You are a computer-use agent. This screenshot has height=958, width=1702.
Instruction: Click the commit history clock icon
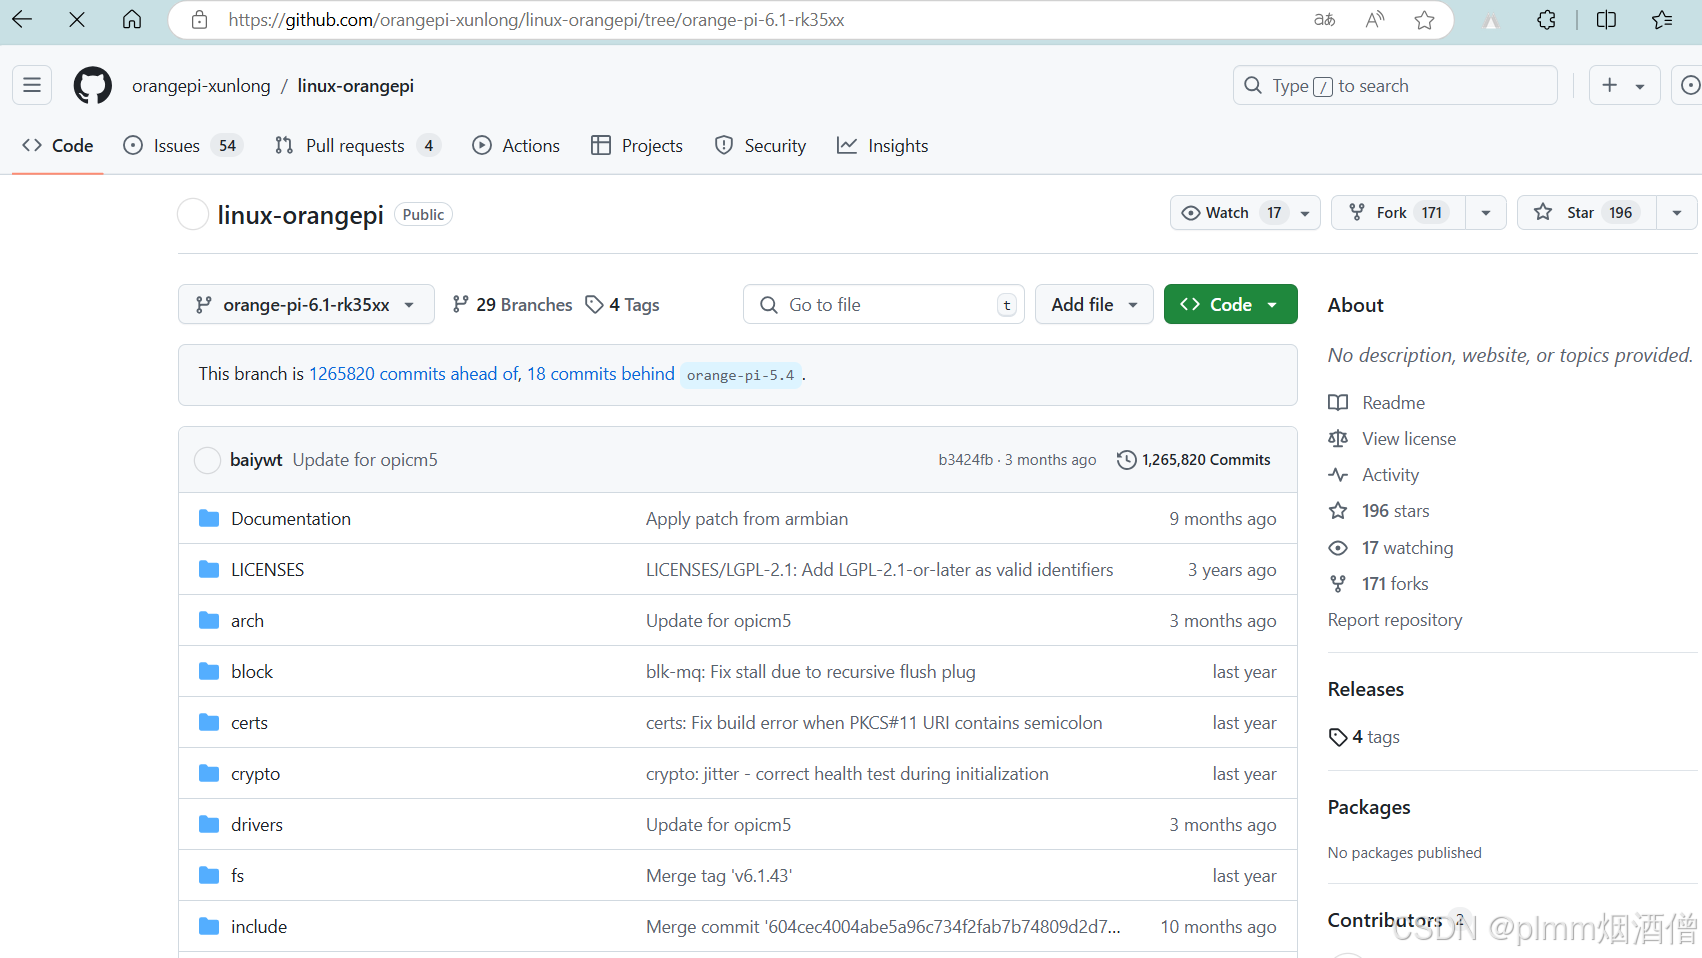(1126, 460)
